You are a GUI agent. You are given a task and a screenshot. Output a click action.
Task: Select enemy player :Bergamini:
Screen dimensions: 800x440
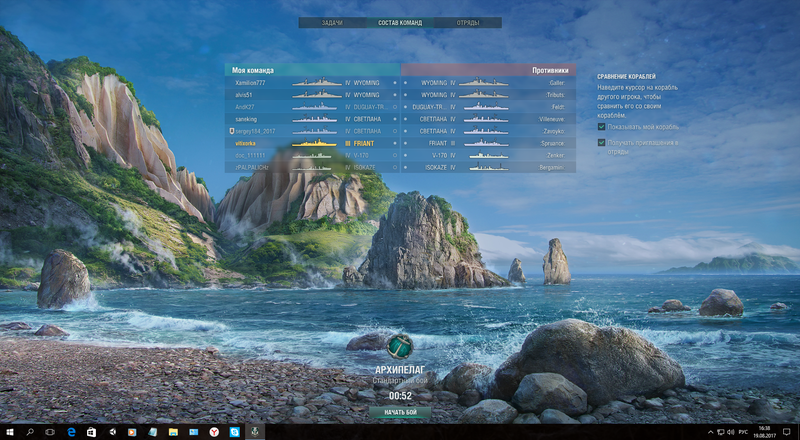pos(552,167)
